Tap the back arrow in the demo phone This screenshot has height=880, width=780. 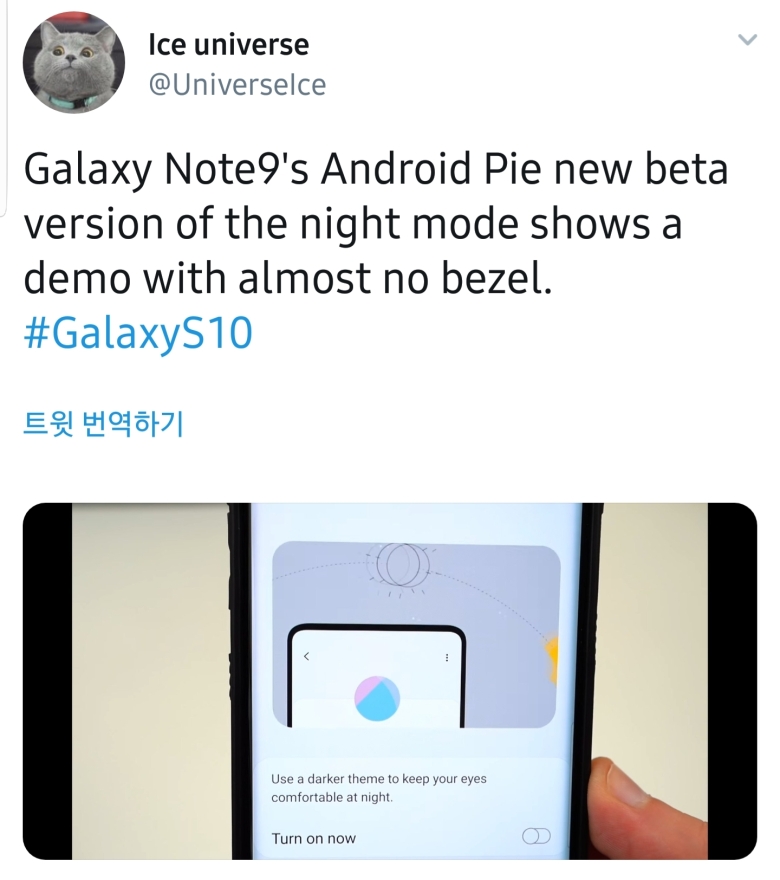pos(306,656)
